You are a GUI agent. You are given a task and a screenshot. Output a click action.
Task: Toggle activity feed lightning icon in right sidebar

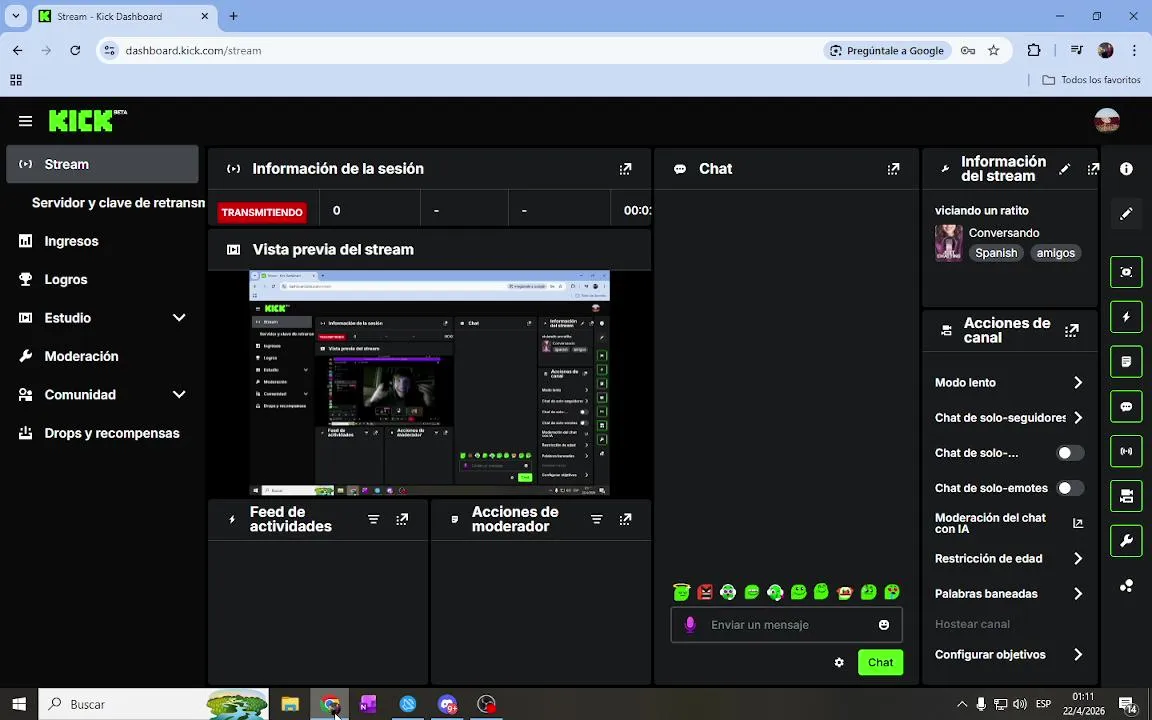1126,317
